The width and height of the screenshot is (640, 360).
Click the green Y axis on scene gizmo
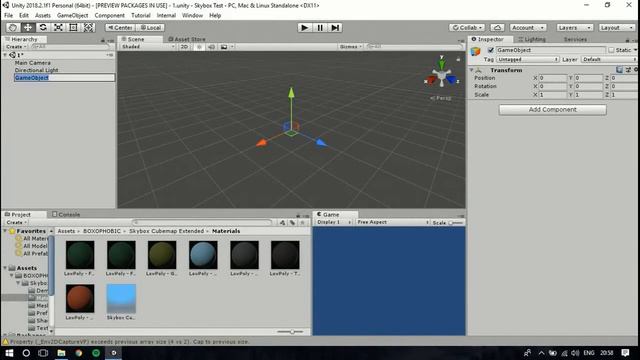pos(441,63)
